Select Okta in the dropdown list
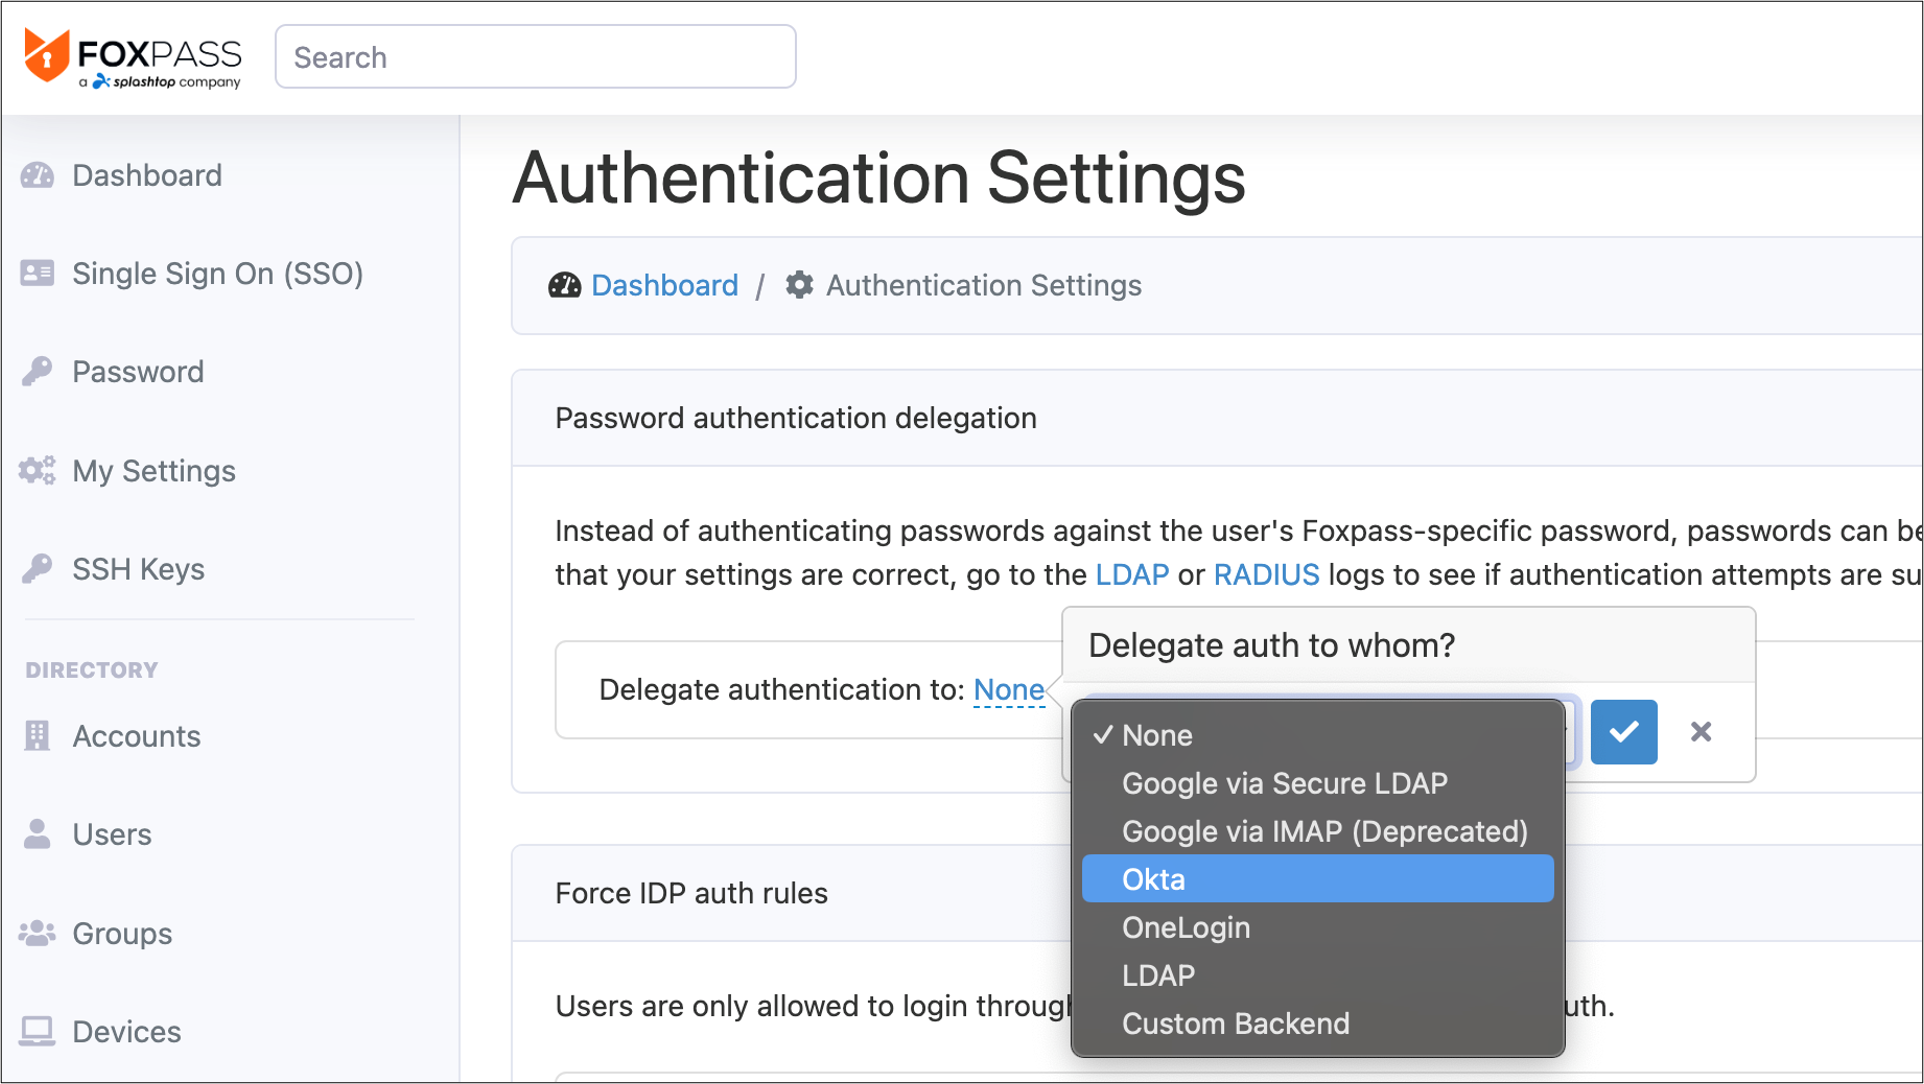Image resolution: width=1924 pixels, height=1084 pixels. point(1318,879)
